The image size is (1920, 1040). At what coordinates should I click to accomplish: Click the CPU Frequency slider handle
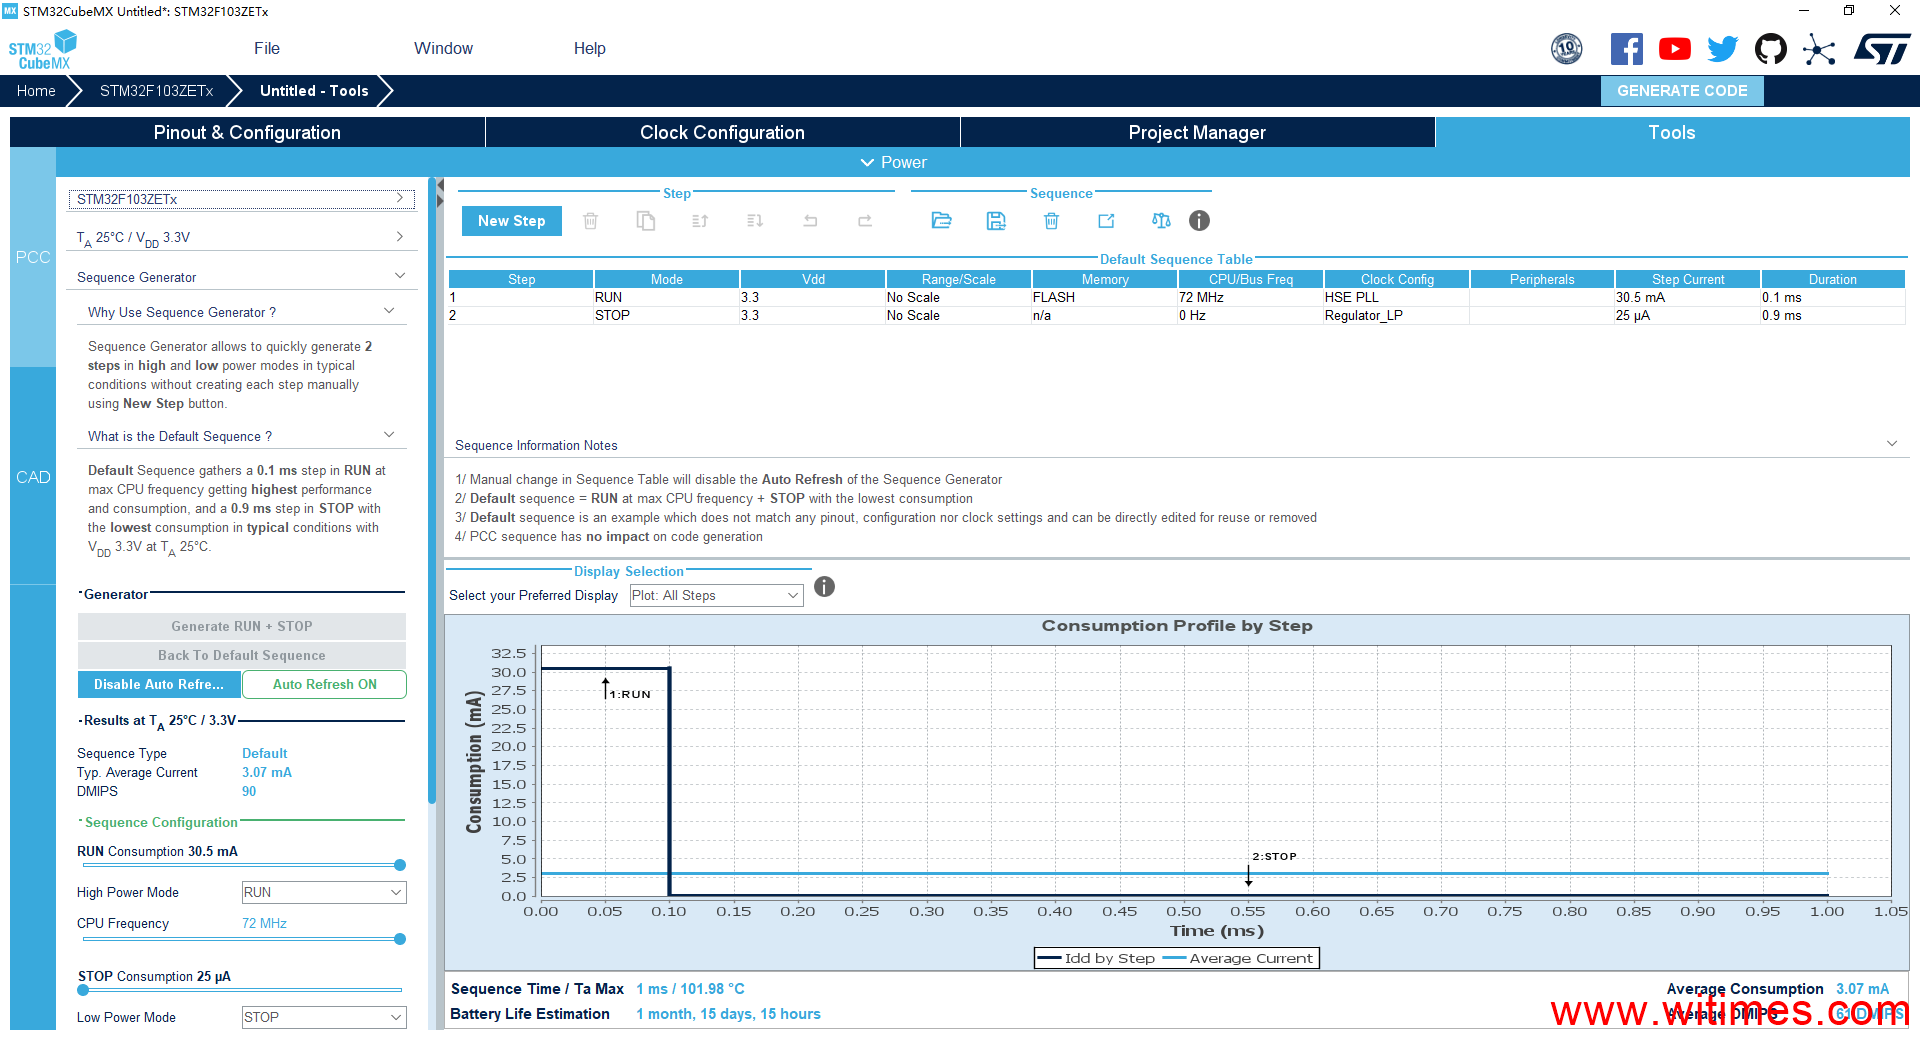coord(400,939)
